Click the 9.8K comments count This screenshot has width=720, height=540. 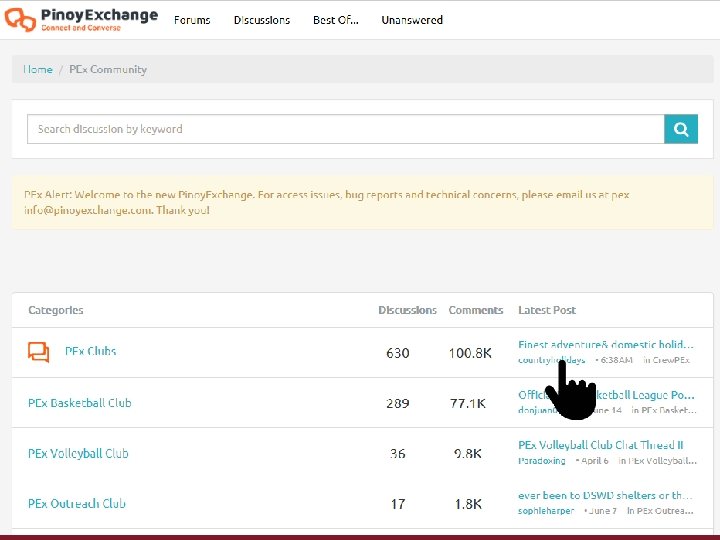click(468, 454)
